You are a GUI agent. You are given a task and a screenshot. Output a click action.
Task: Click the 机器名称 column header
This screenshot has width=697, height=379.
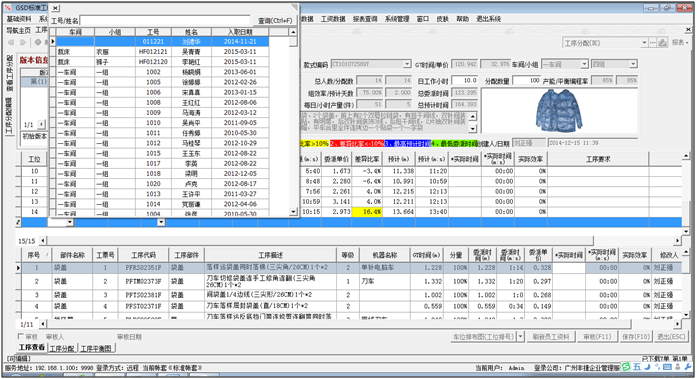[x=385, y=255]
